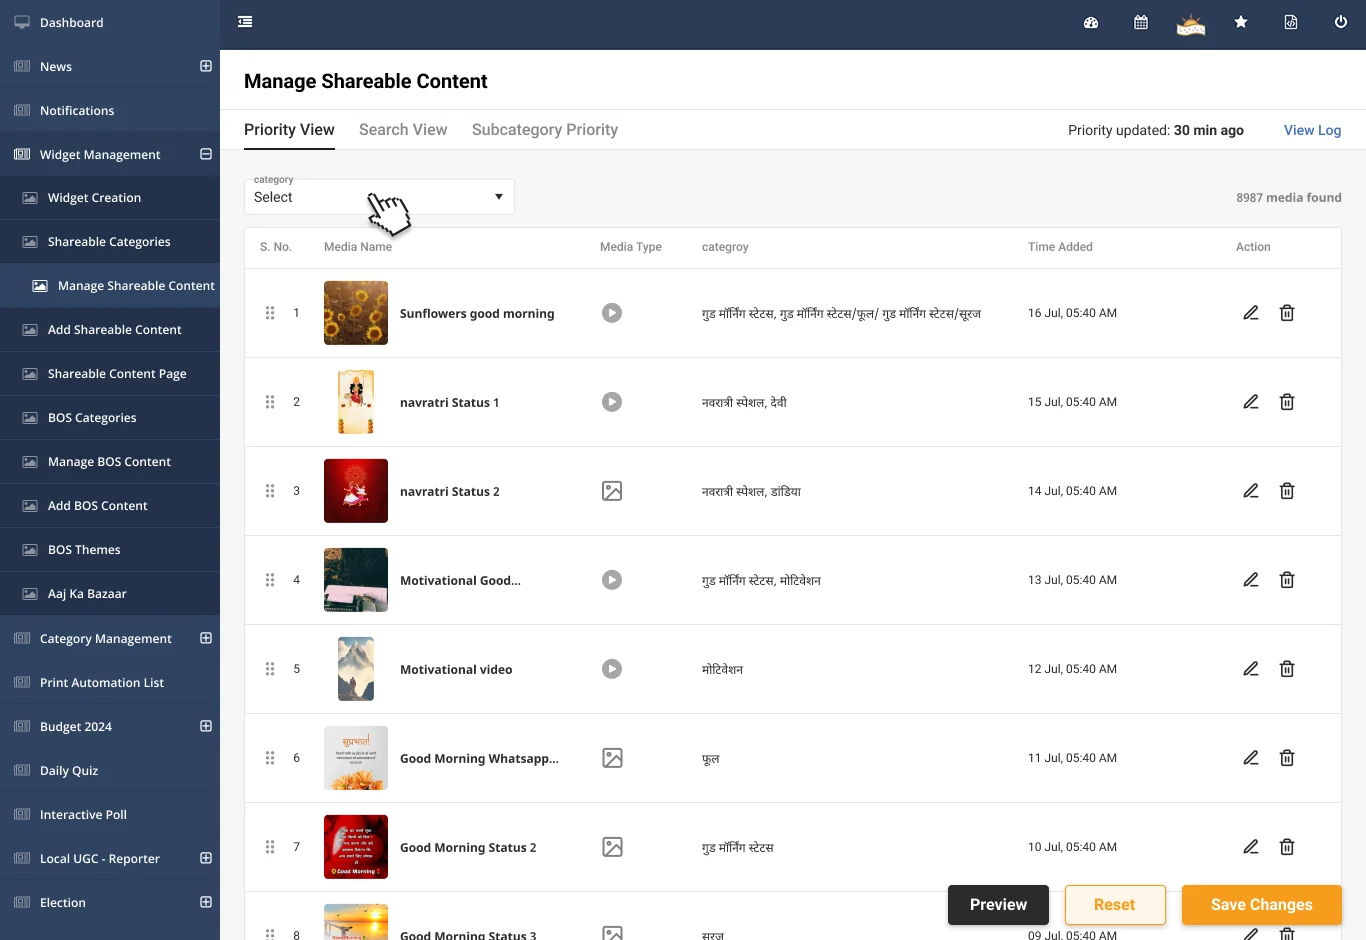1366x940 pixels.
Task: Expand the Election sidebar section
Action: 206,902
